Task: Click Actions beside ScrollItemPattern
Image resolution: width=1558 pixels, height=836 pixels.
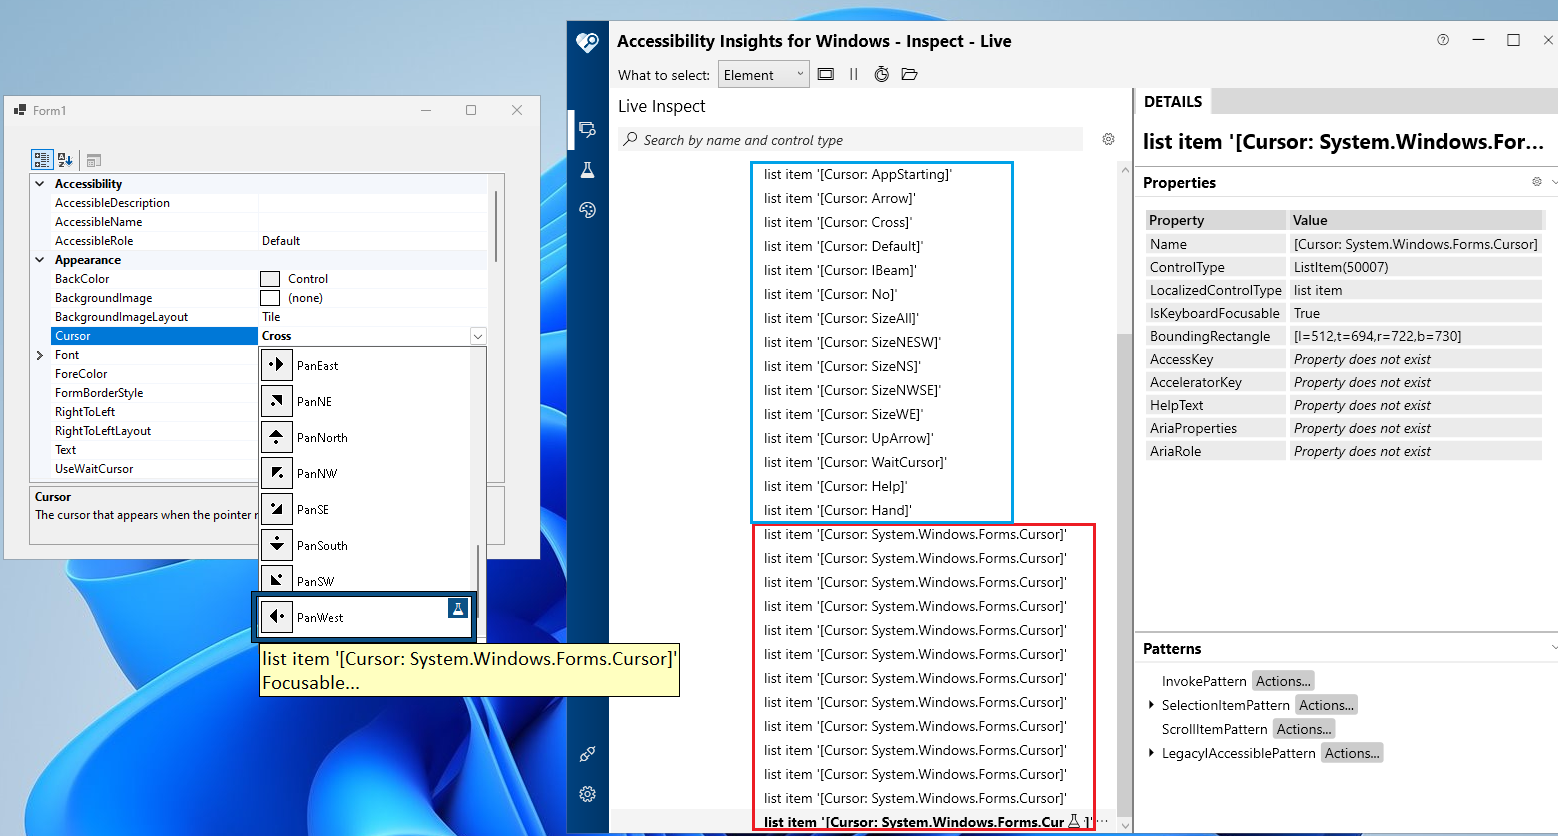Action: coord(1303,728)
